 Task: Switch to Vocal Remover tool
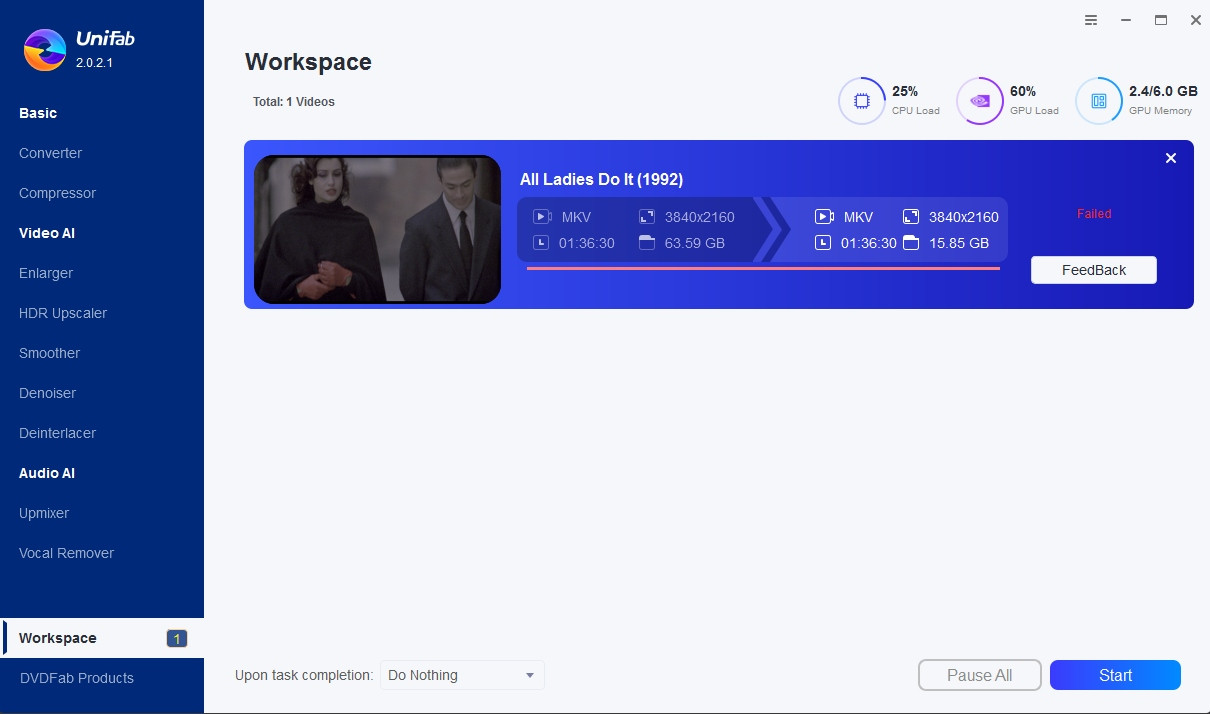coord(66,553)
